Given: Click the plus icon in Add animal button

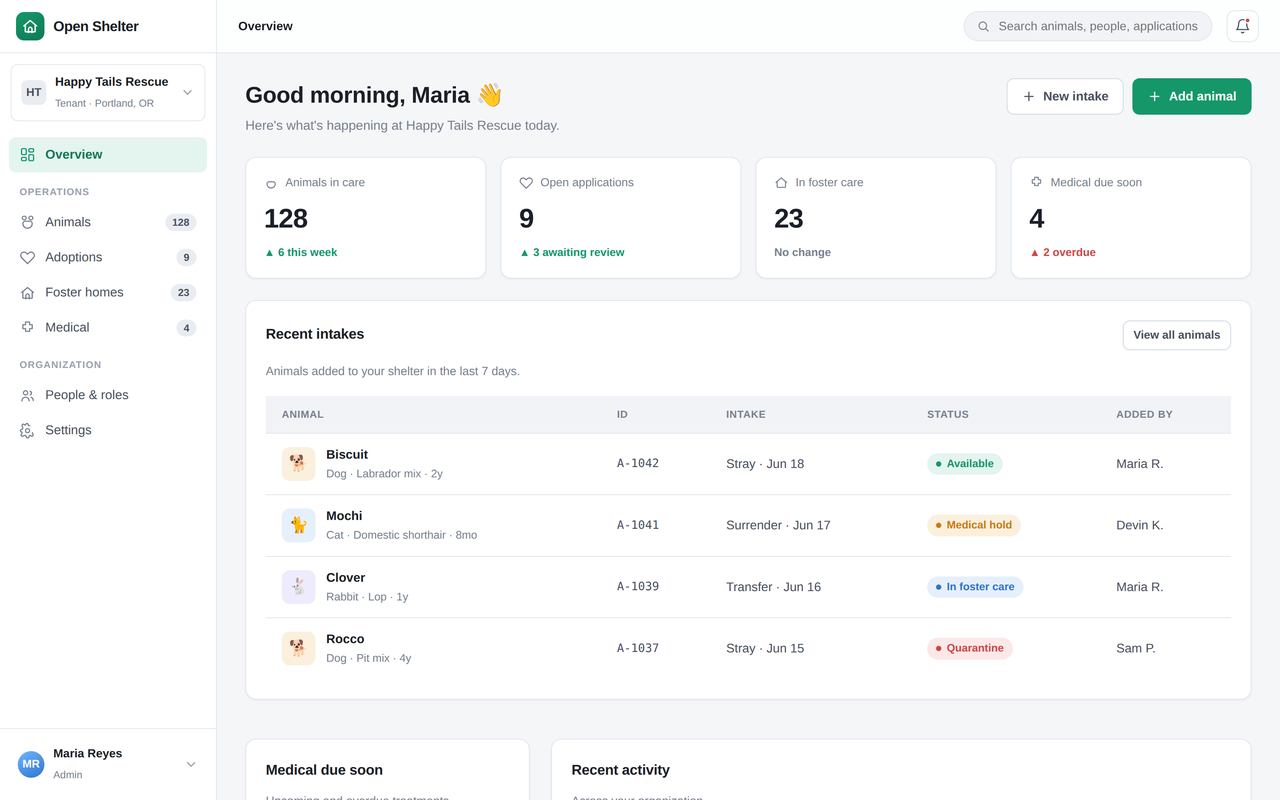Looking at the screenshot, I should pyautogui.click(x=1154, y=97).
